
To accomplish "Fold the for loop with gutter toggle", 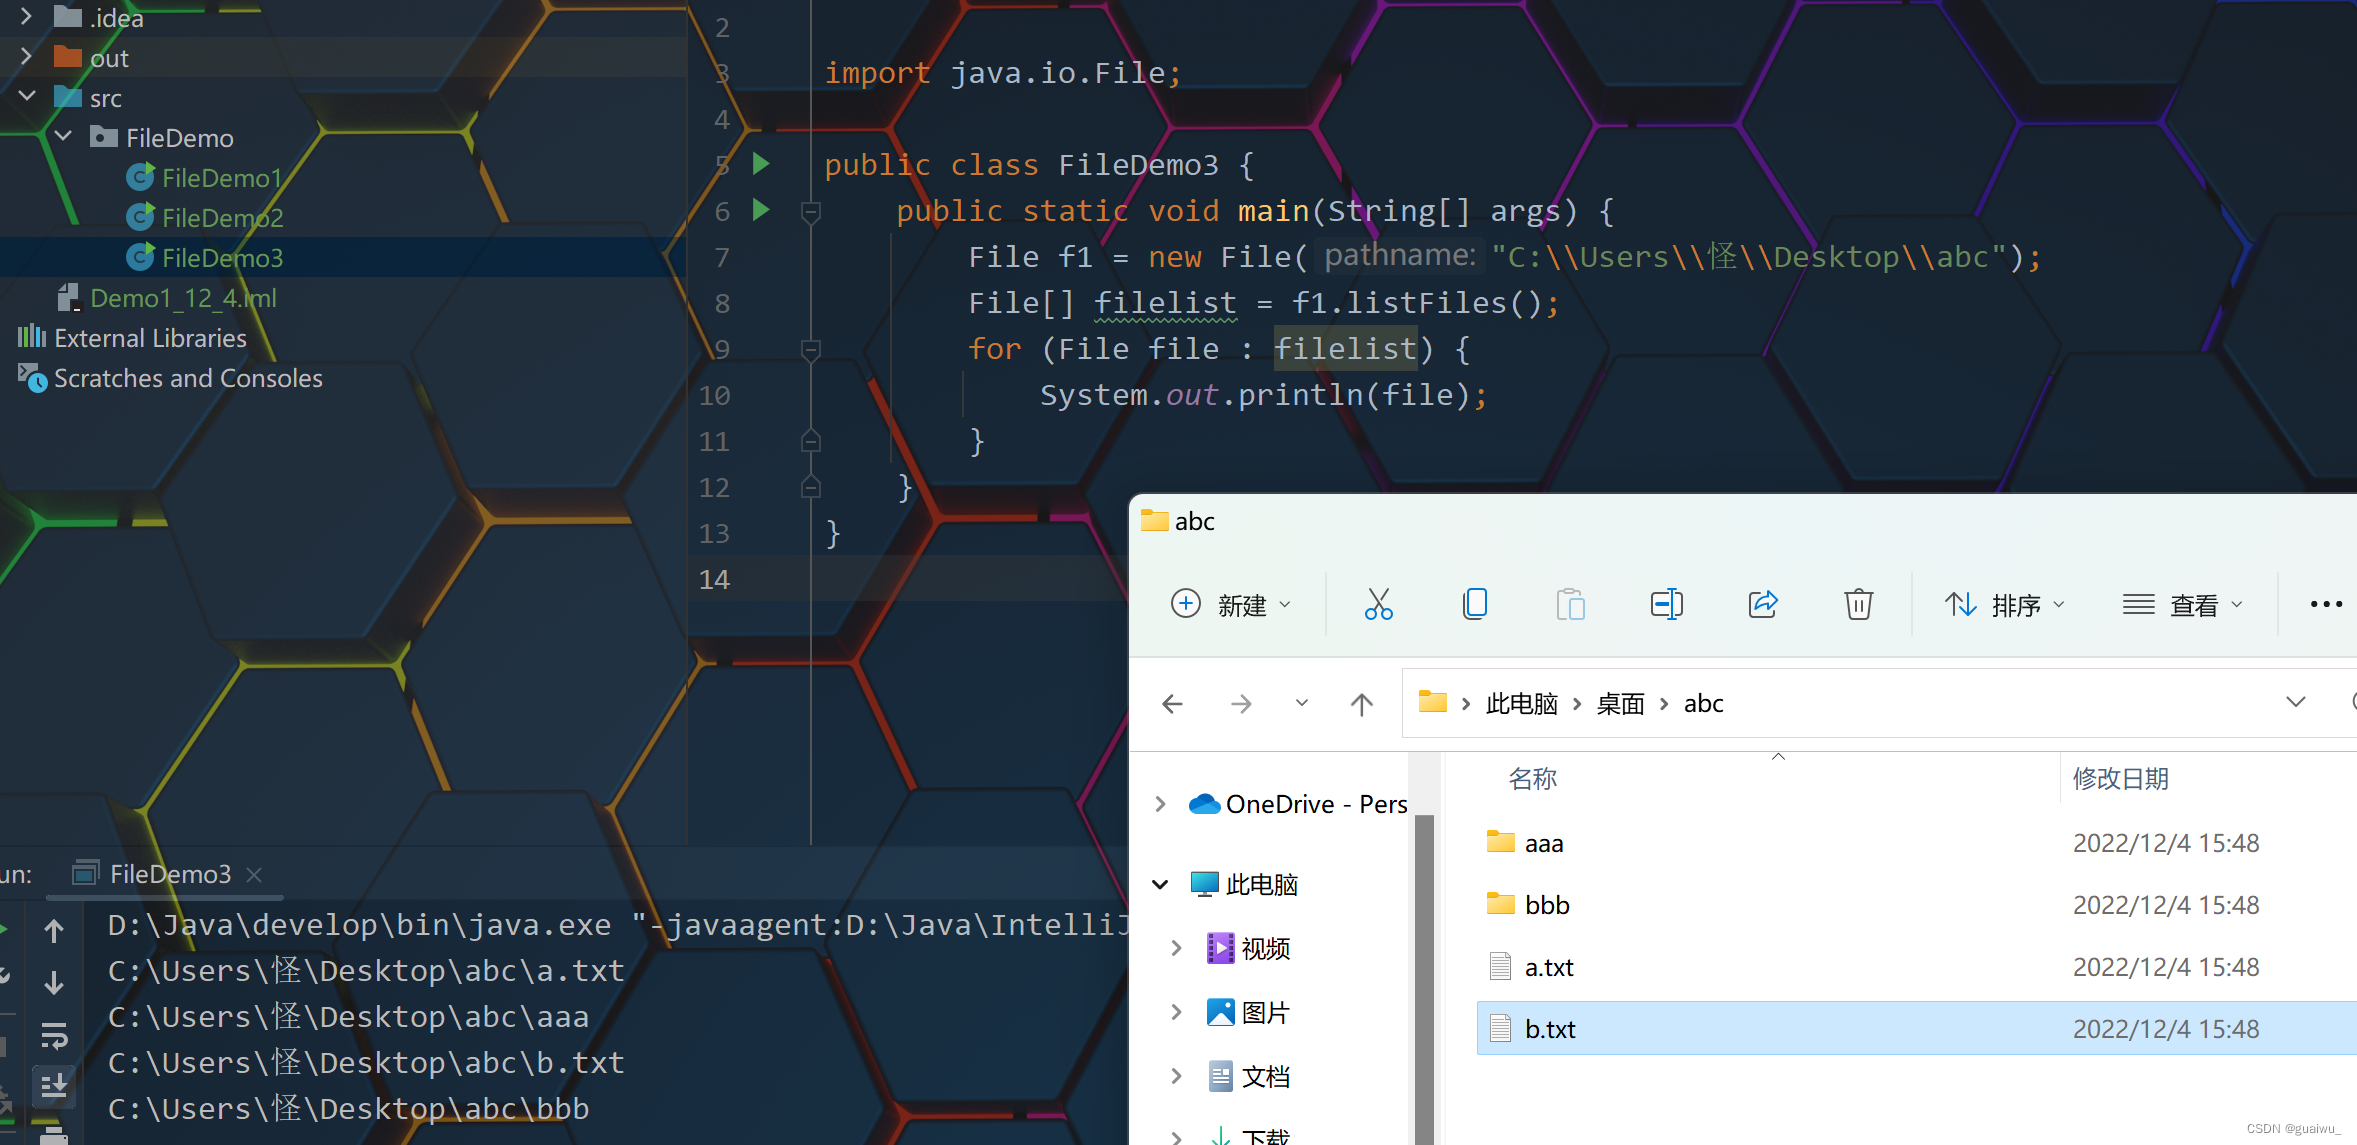I will click(x=811, y=349).
